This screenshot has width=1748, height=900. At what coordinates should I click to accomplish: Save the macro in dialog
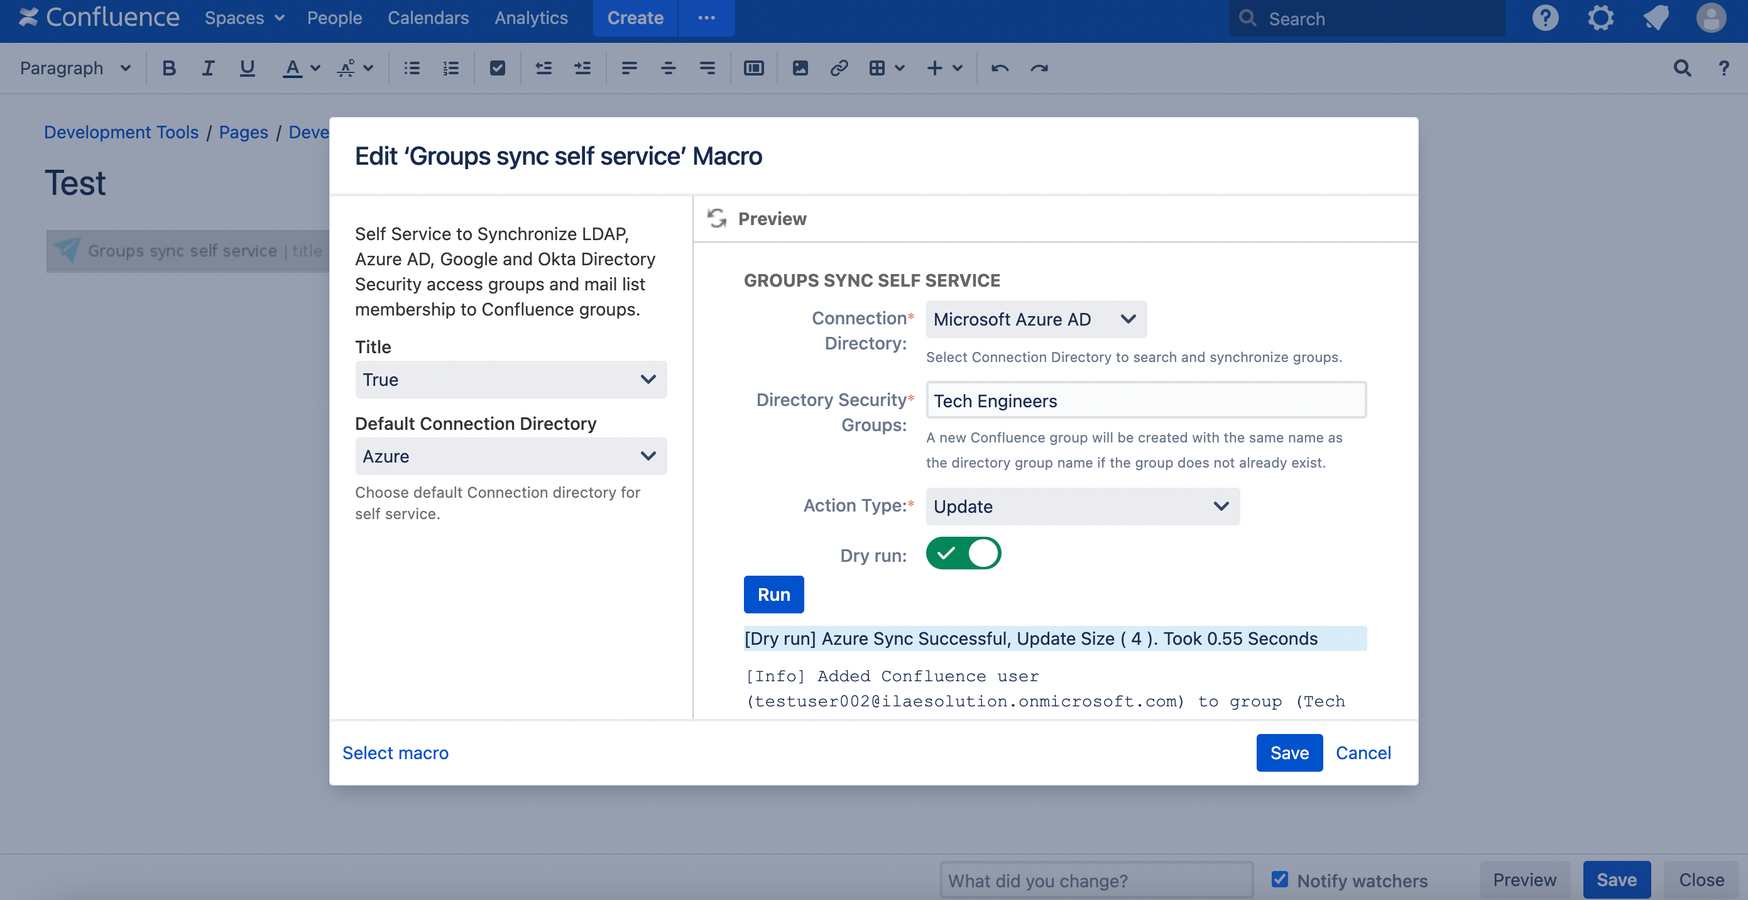pos(1289,753)
